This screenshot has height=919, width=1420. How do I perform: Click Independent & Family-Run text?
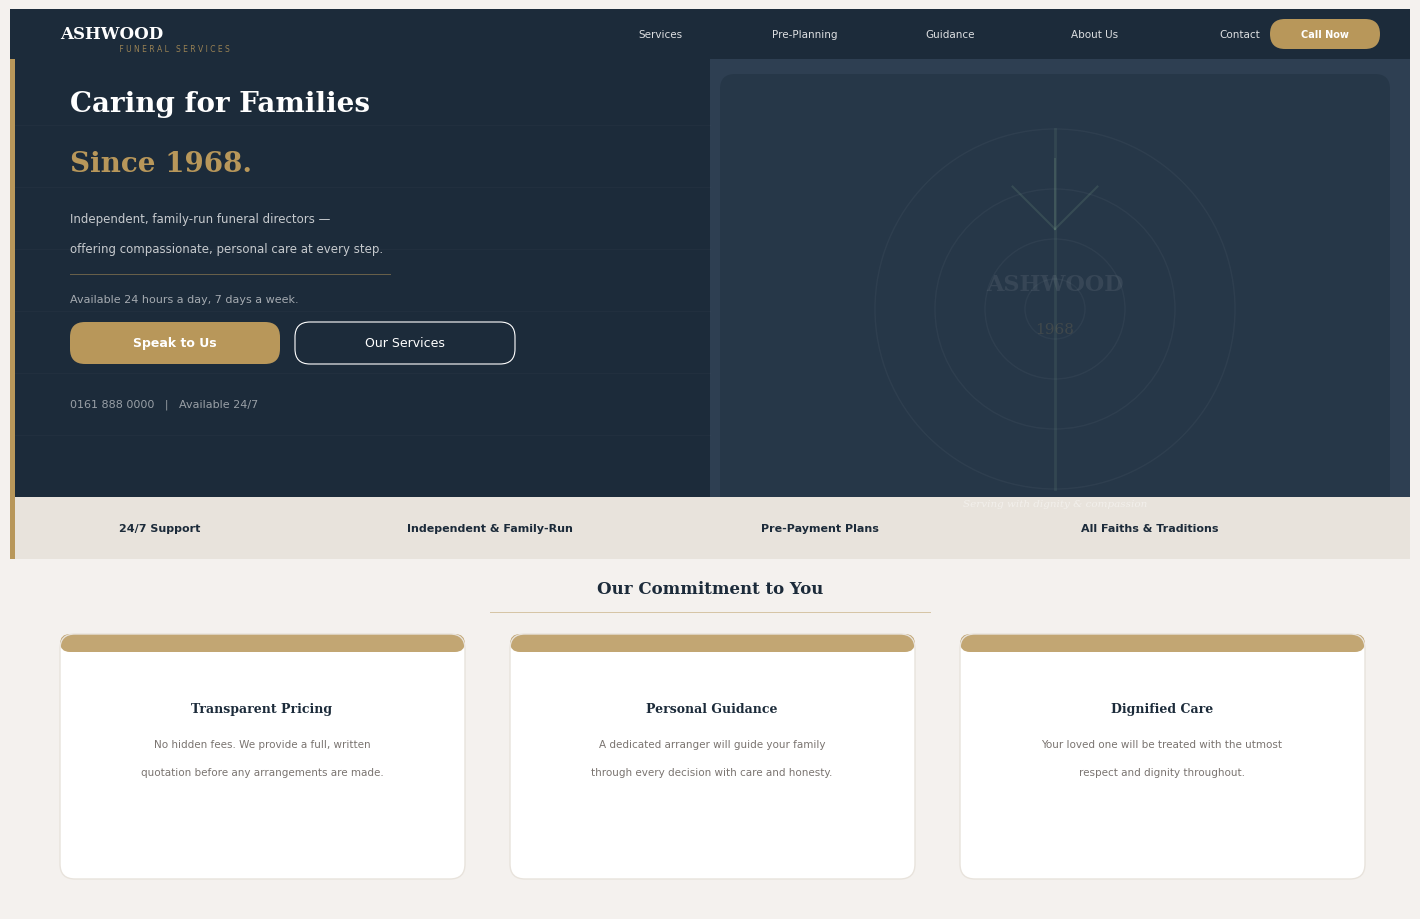[x=490, y=529]
